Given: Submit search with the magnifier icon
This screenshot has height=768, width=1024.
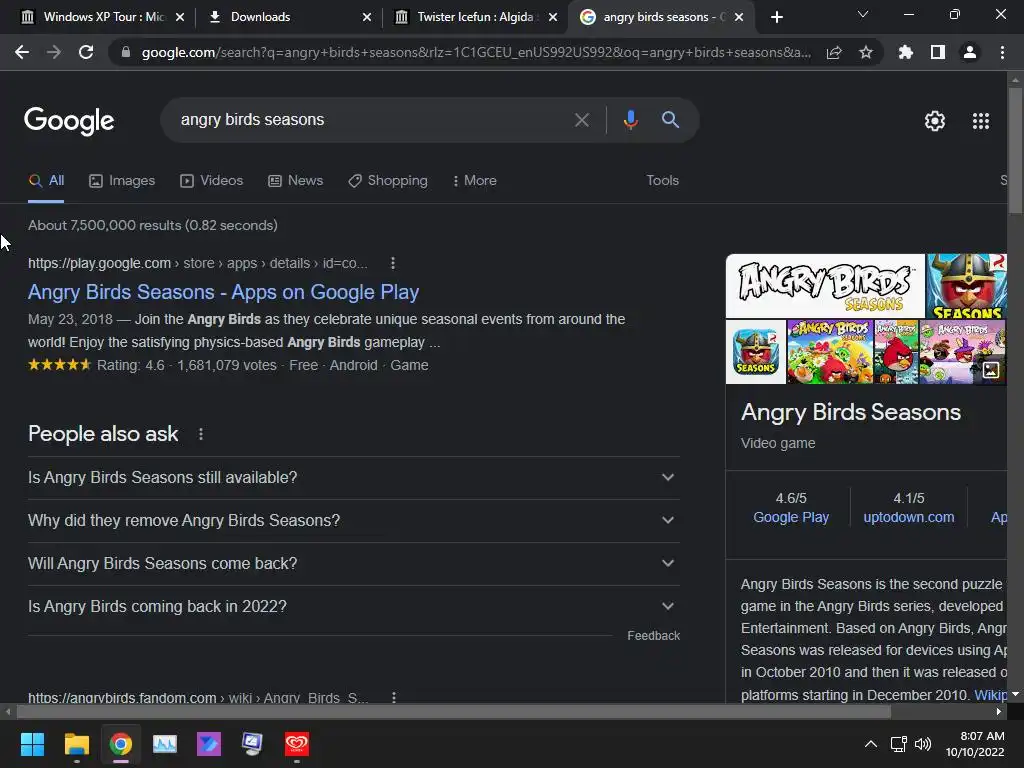Looking at the screenshot, I should click(x=670, y=120).
